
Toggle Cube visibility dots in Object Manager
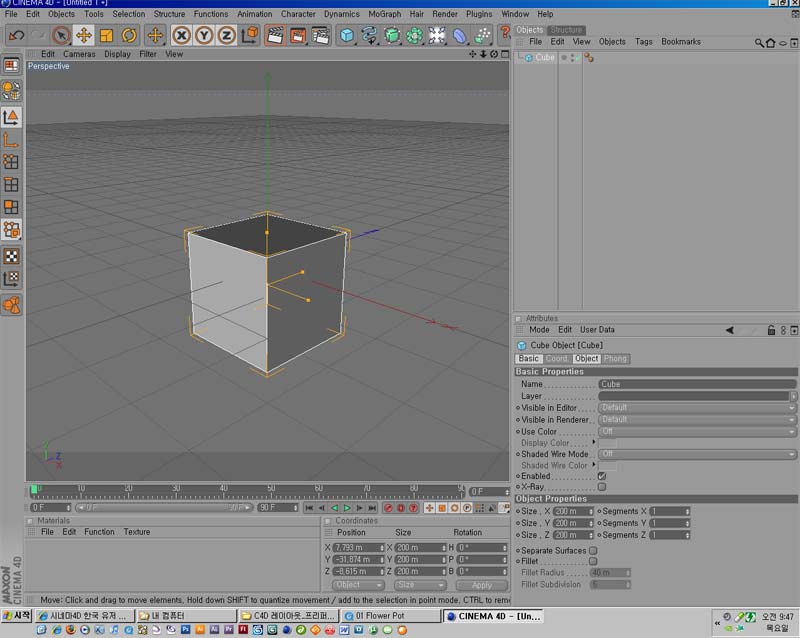tap(570, 58)
